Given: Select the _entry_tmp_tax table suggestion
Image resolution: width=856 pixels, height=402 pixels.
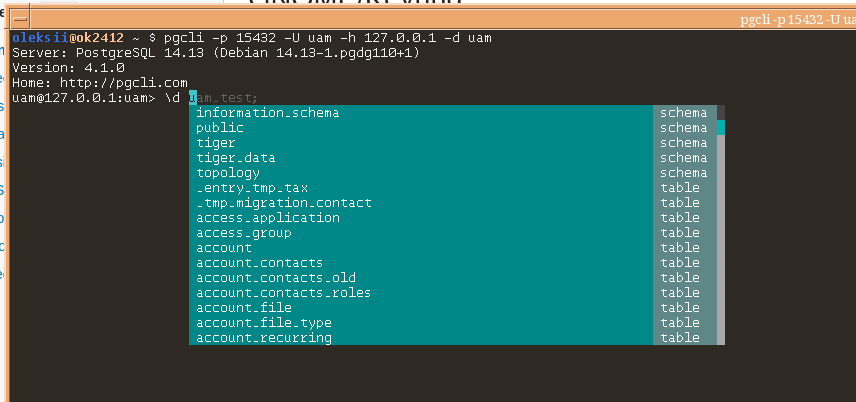Looking at the screenshot, I should [252, 188].
